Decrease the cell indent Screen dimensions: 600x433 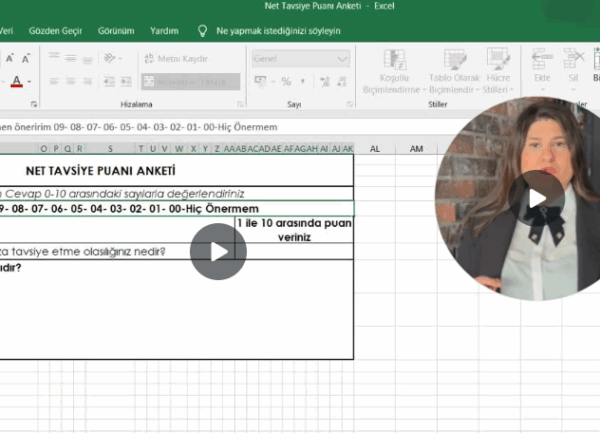tap(109, 81)
